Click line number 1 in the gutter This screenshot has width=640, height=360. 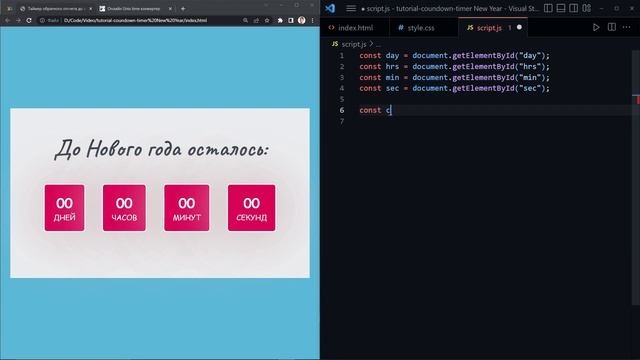point(342,56)
